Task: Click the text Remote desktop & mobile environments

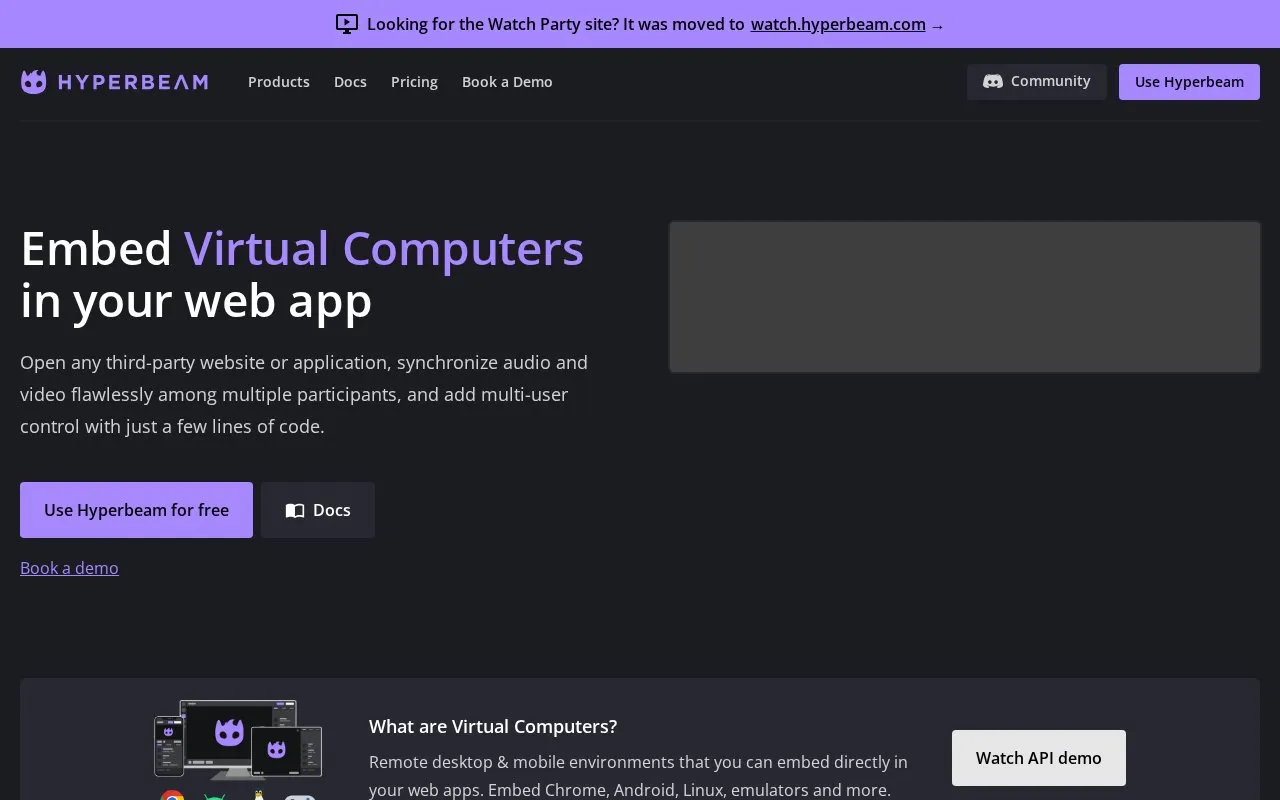Action: tap(638, 776)
